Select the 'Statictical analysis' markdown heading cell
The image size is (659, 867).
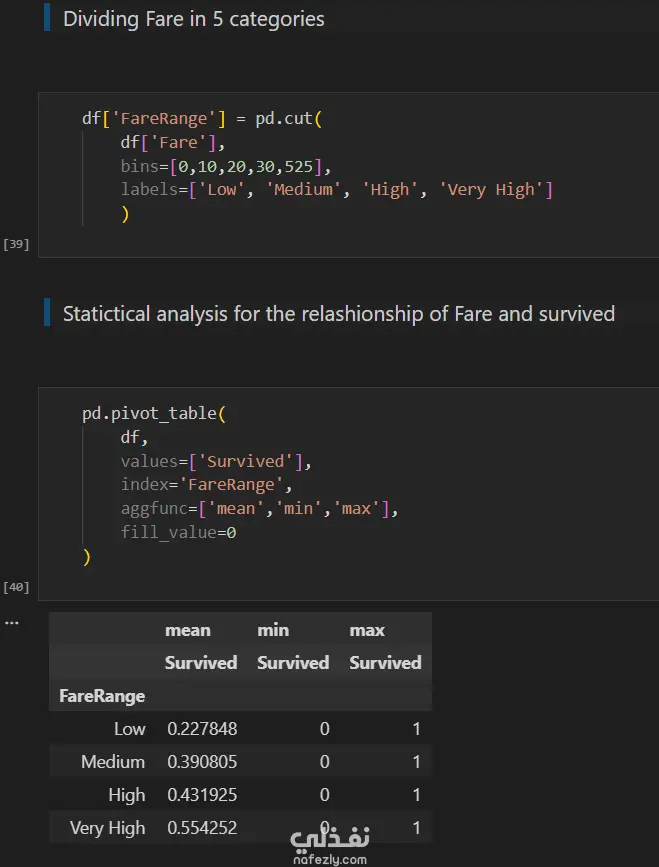[338, 314]
